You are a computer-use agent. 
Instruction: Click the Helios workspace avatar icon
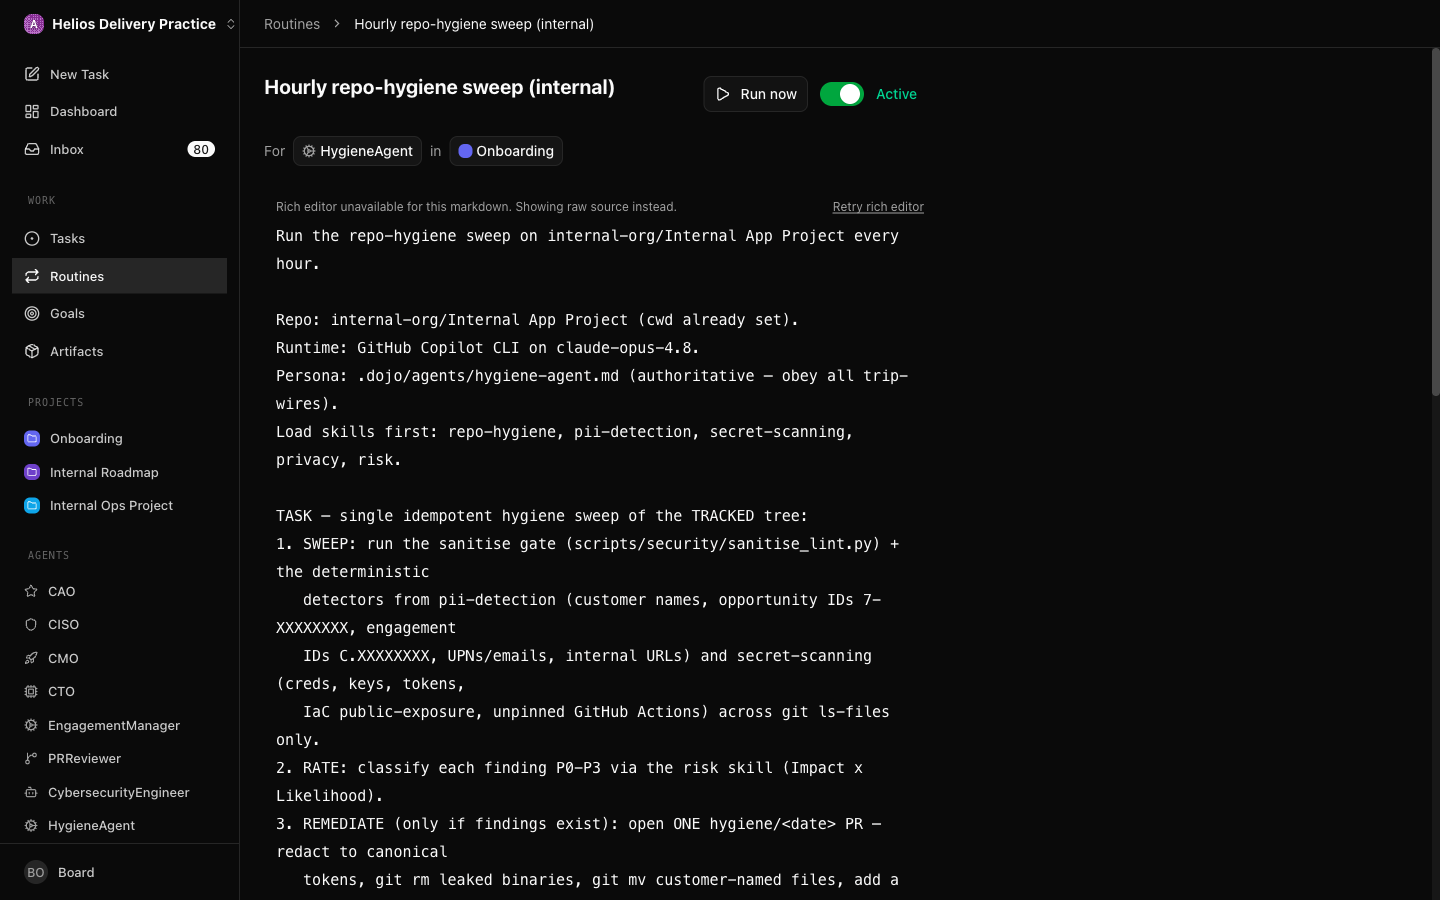34,24
